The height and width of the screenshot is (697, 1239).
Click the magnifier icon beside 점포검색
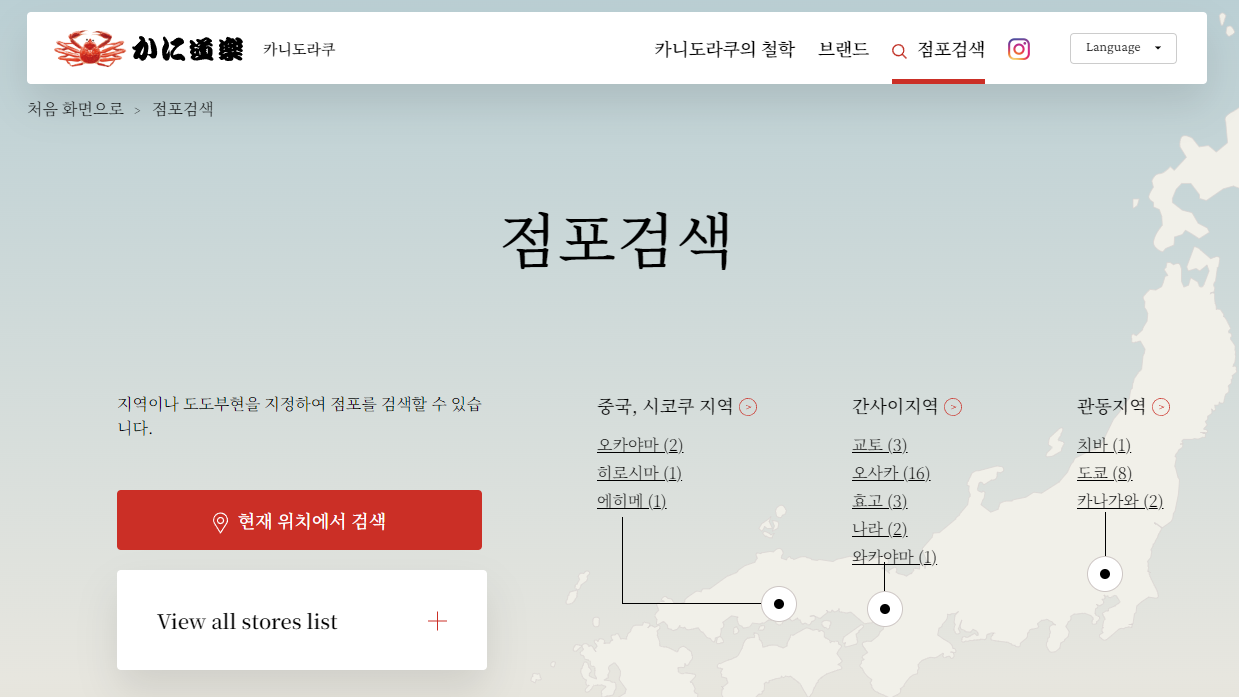click(897, 49)
